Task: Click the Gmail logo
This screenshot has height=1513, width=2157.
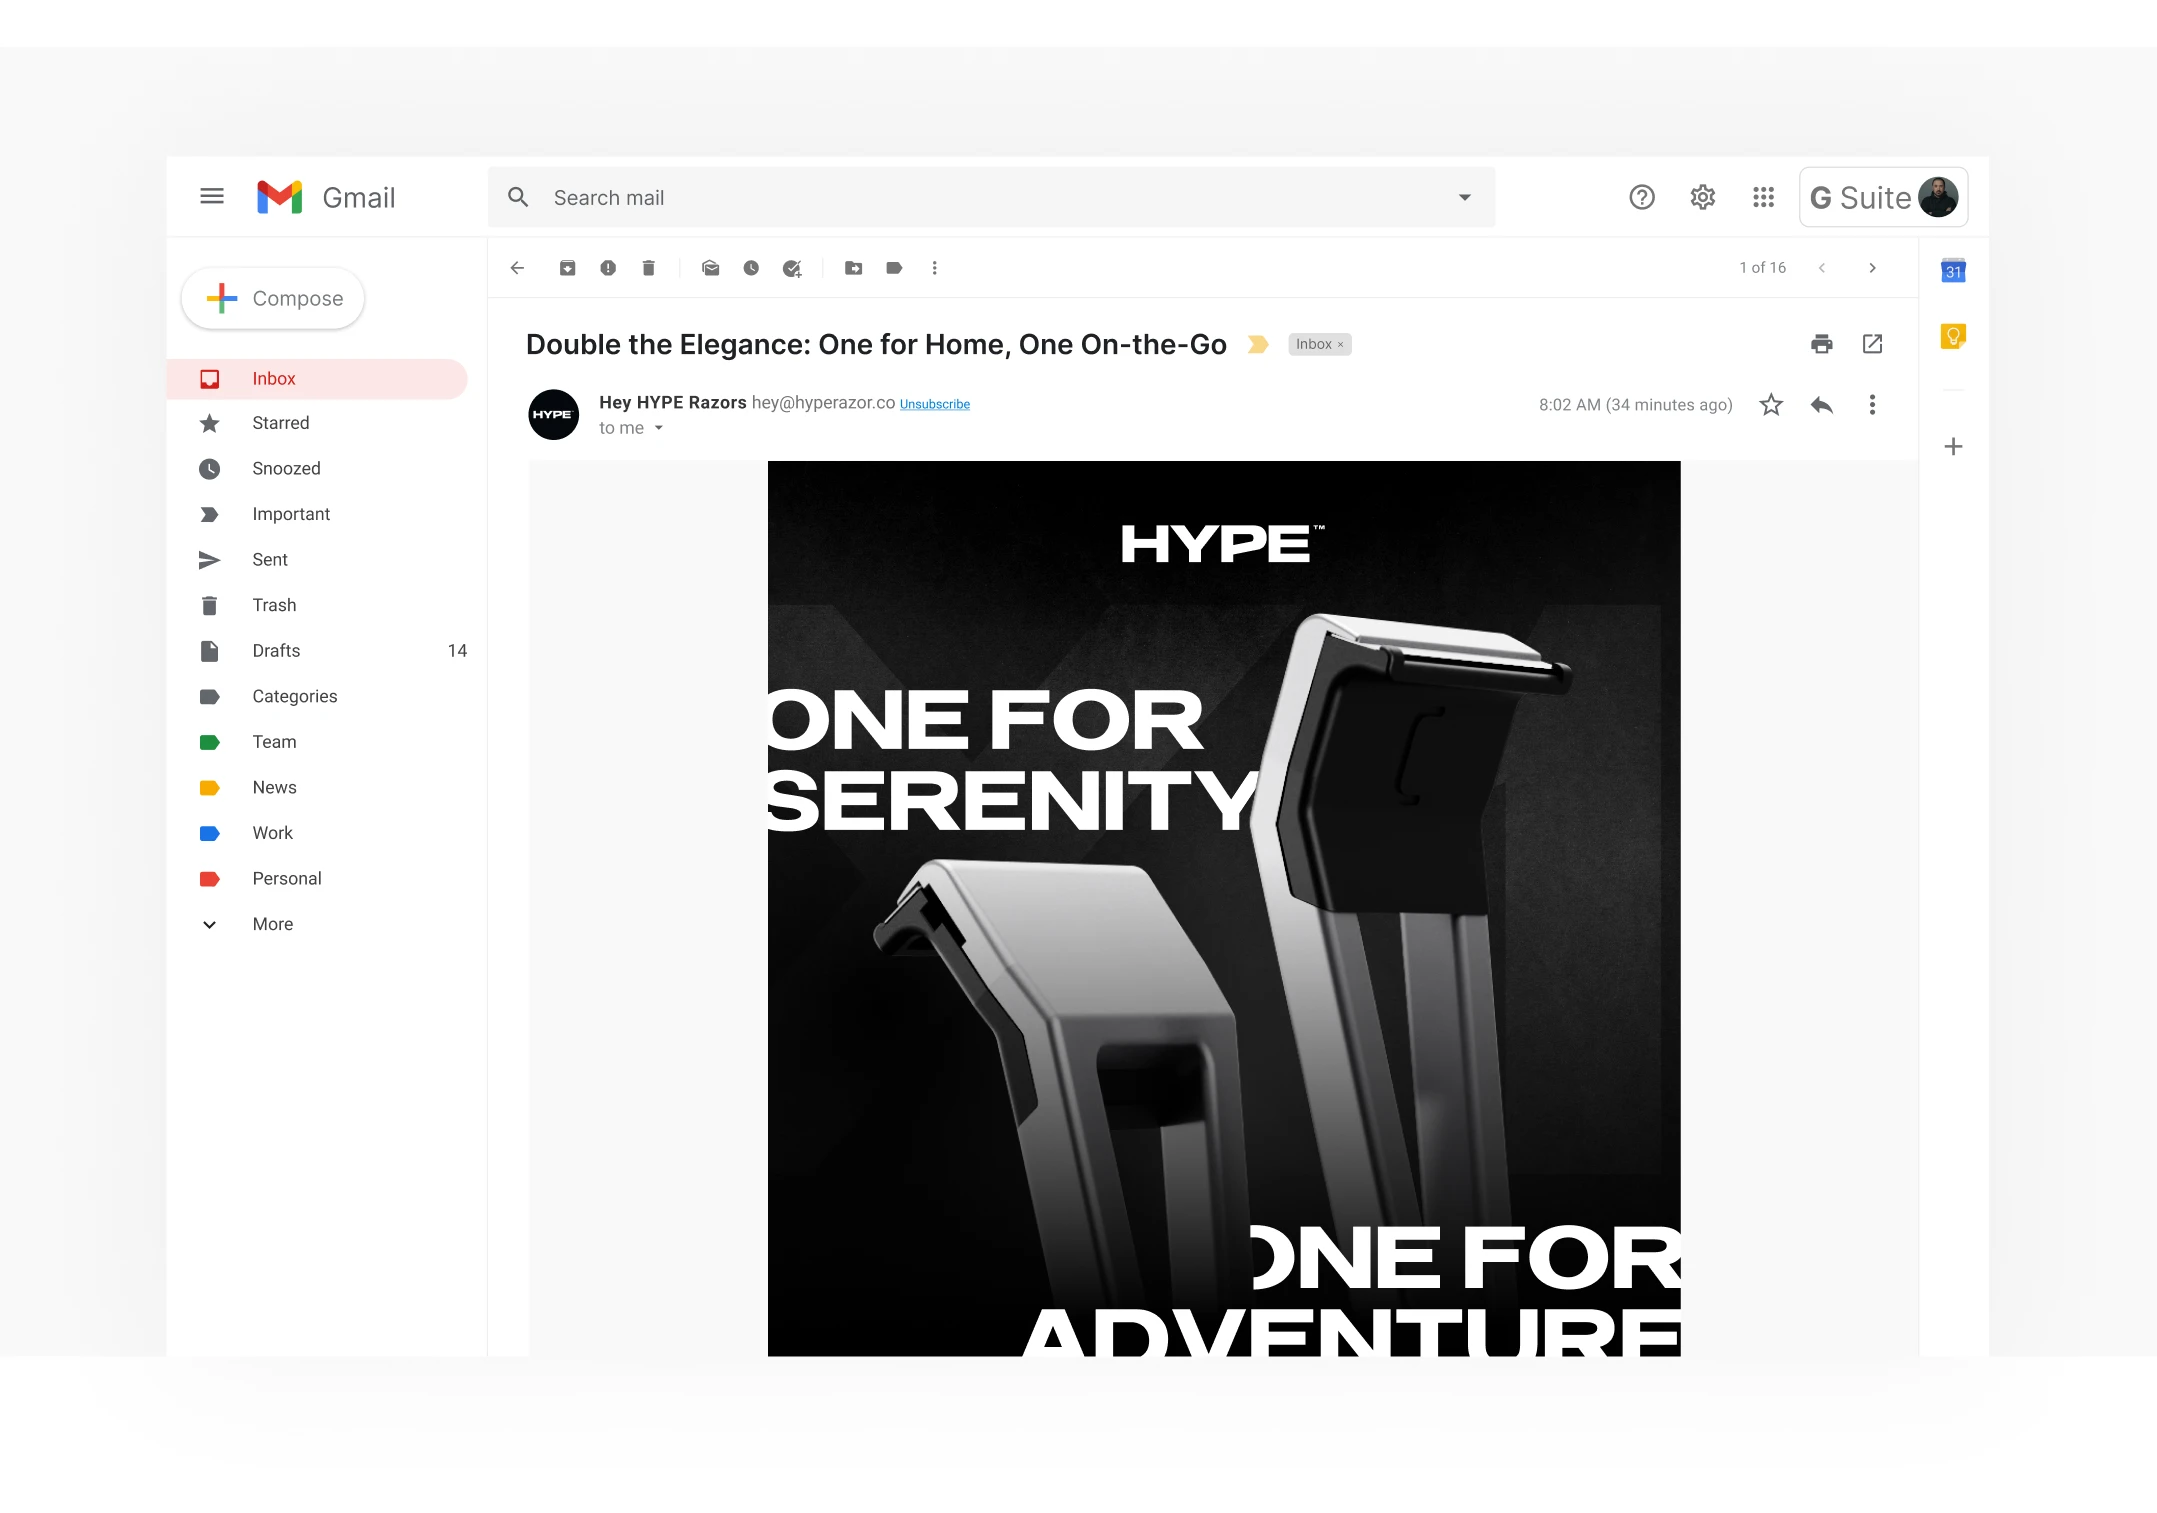Action: click(x=326, y=198)
